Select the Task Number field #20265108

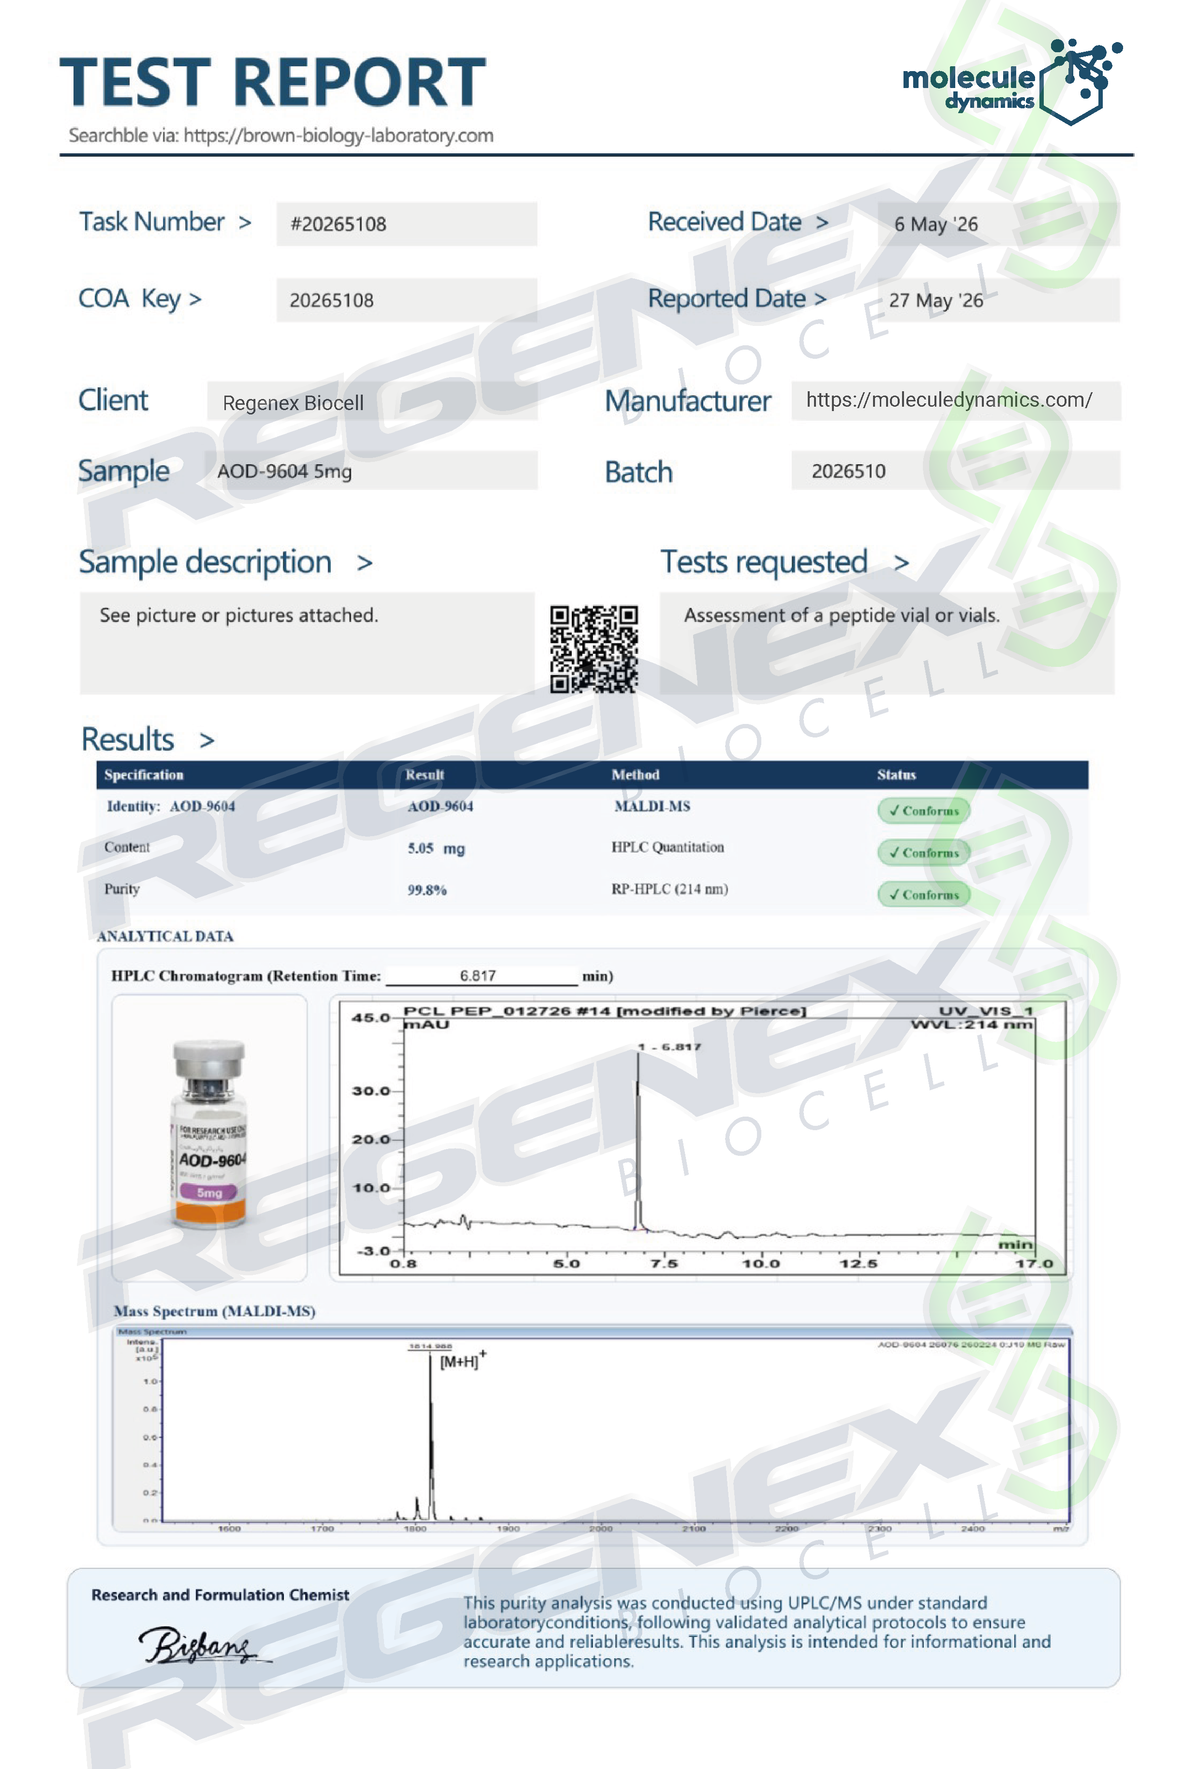point(407,224)
